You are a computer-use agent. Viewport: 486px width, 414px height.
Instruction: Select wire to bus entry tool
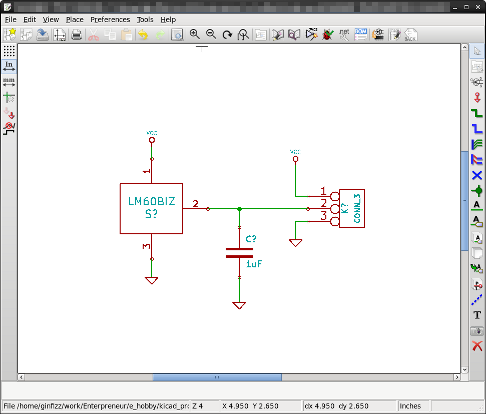[477, 144]
